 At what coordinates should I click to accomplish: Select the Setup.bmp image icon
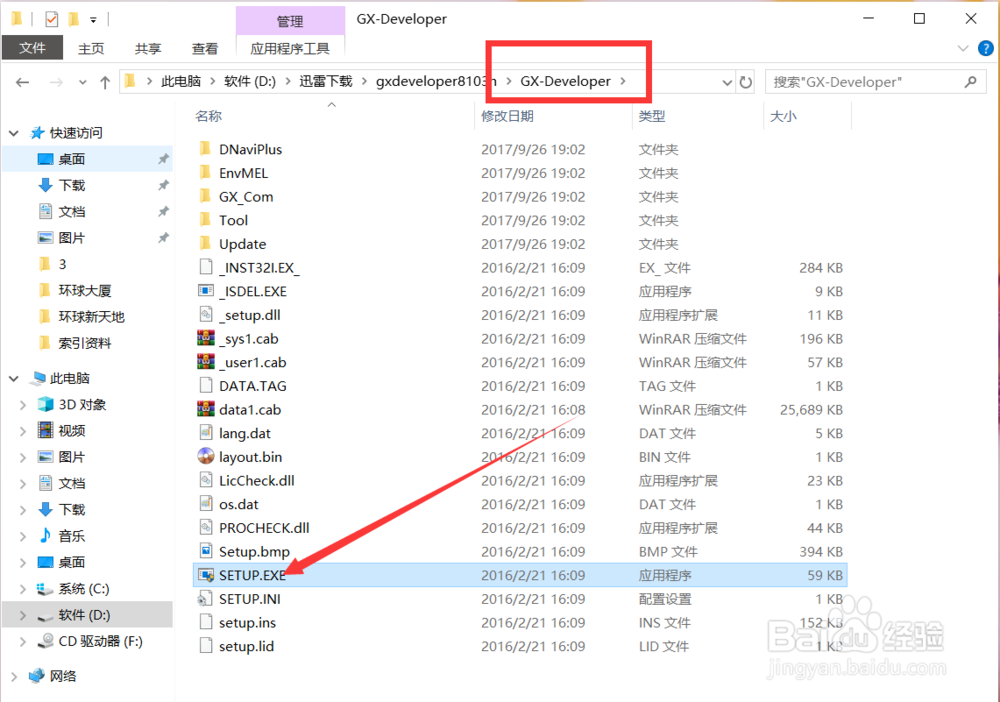(206, 551)
